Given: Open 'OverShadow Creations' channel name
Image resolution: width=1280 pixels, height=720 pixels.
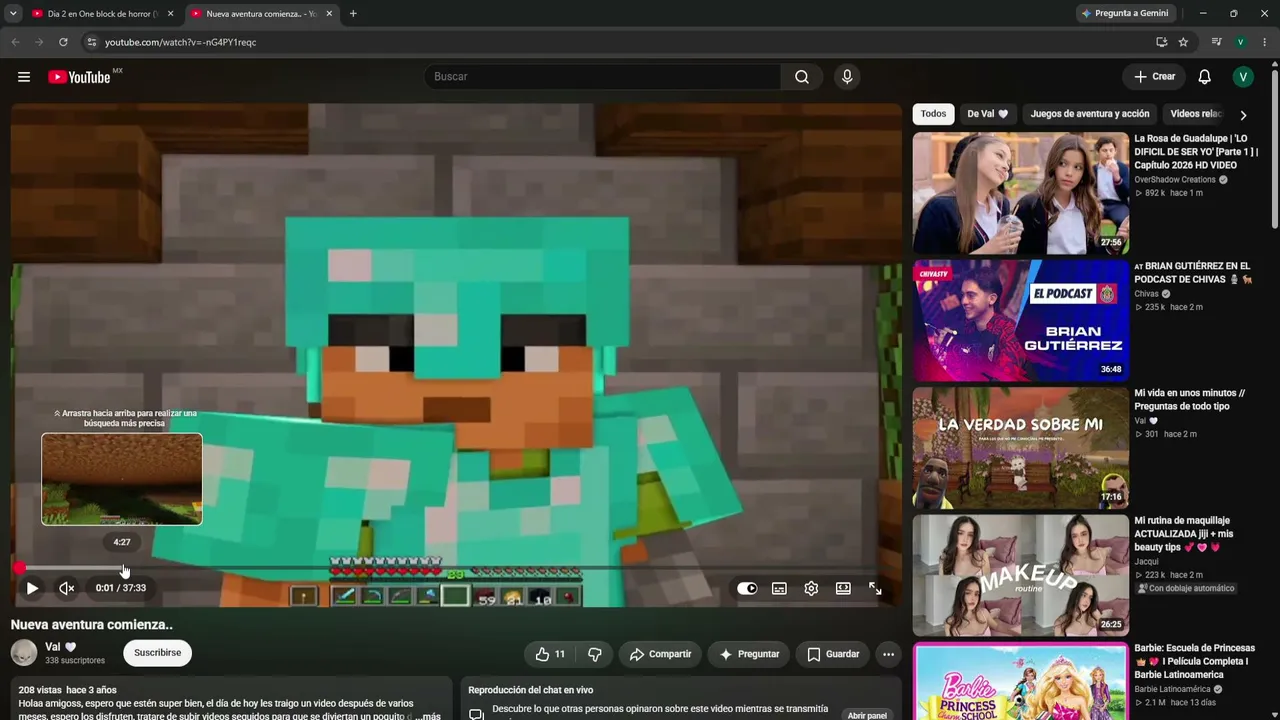Looking at the screenshot, I should click(1175, 180).
